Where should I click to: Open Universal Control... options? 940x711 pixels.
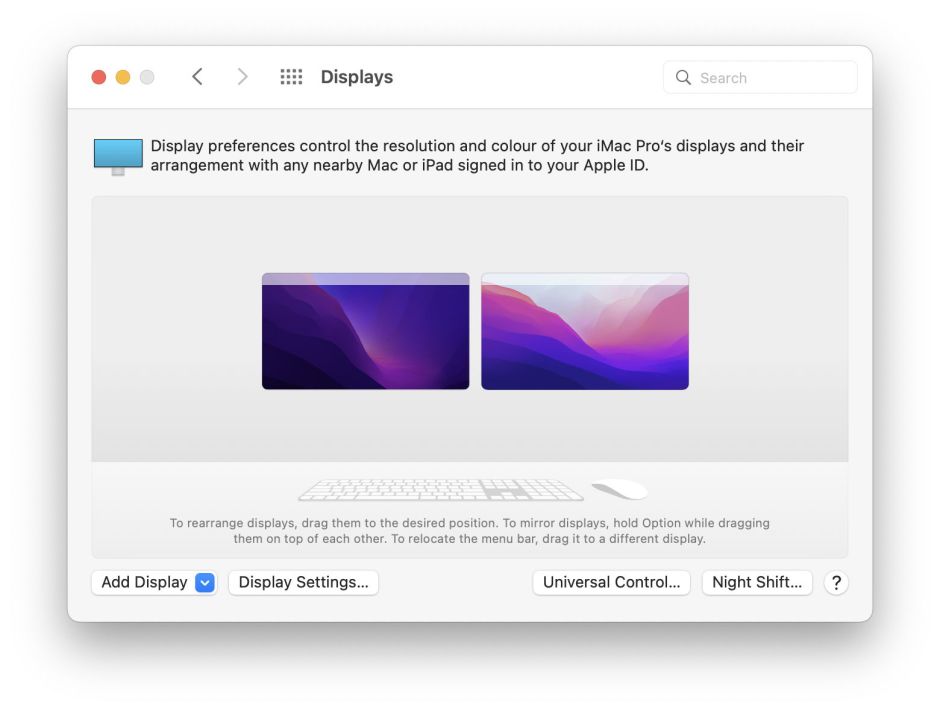[x=611, y=583]
